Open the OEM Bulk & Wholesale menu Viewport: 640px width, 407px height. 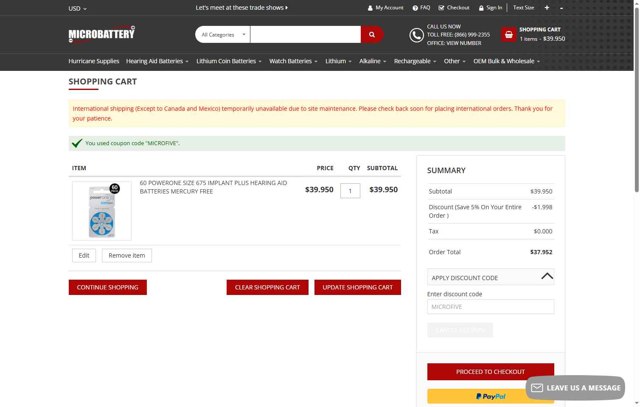[x=506, y=61]
